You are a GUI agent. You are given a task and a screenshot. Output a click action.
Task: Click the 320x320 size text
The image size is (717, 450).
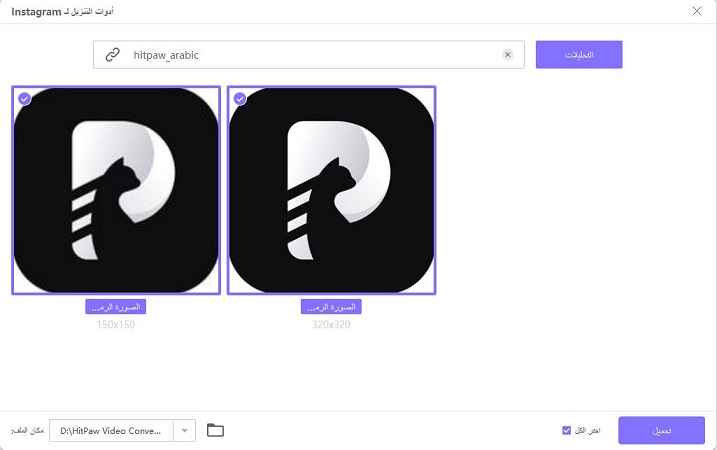(x=331, y=325)
